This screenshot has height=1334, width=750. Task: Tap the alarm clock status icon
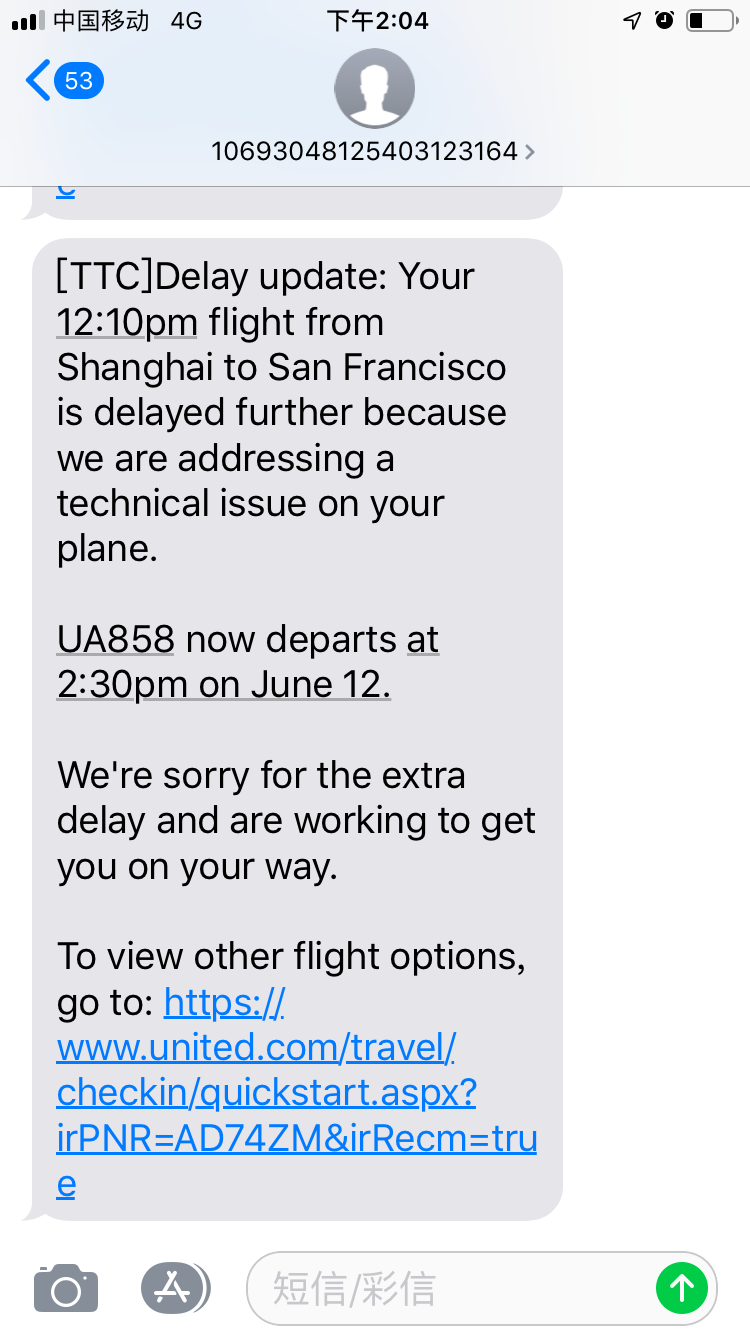point(665,21)
